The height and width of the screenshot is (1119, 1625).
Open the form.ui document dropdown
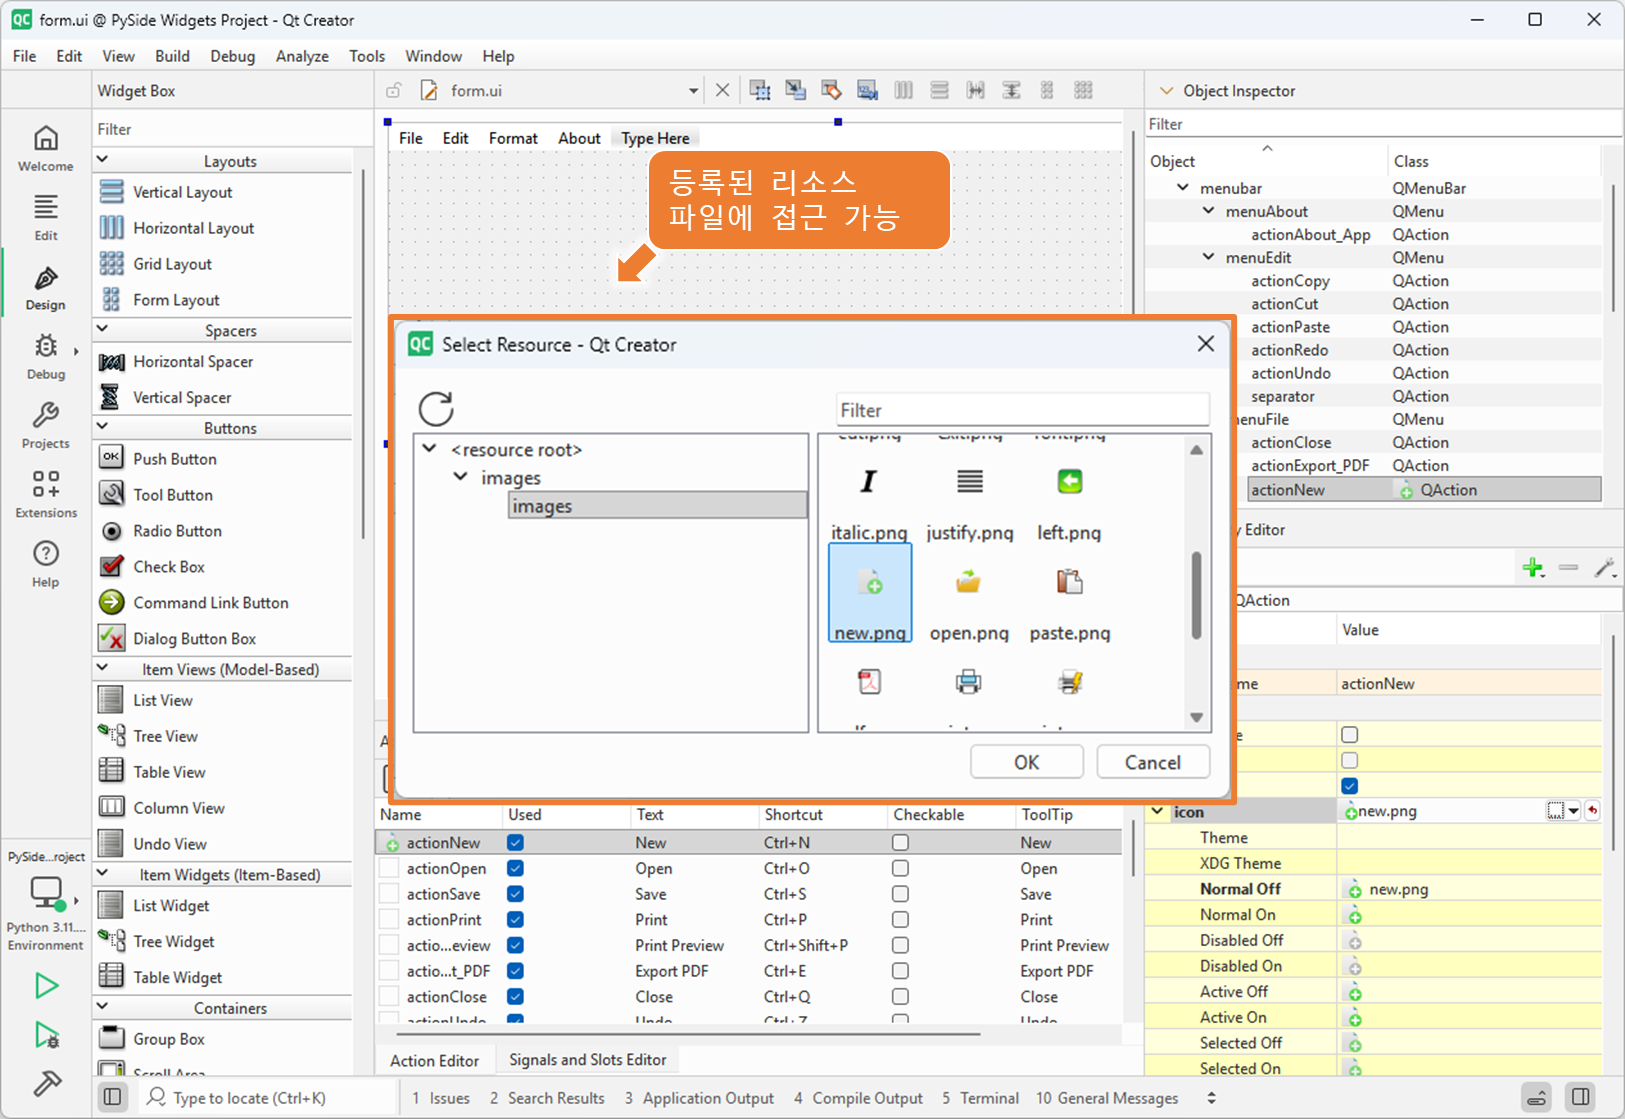pos(693,91)
